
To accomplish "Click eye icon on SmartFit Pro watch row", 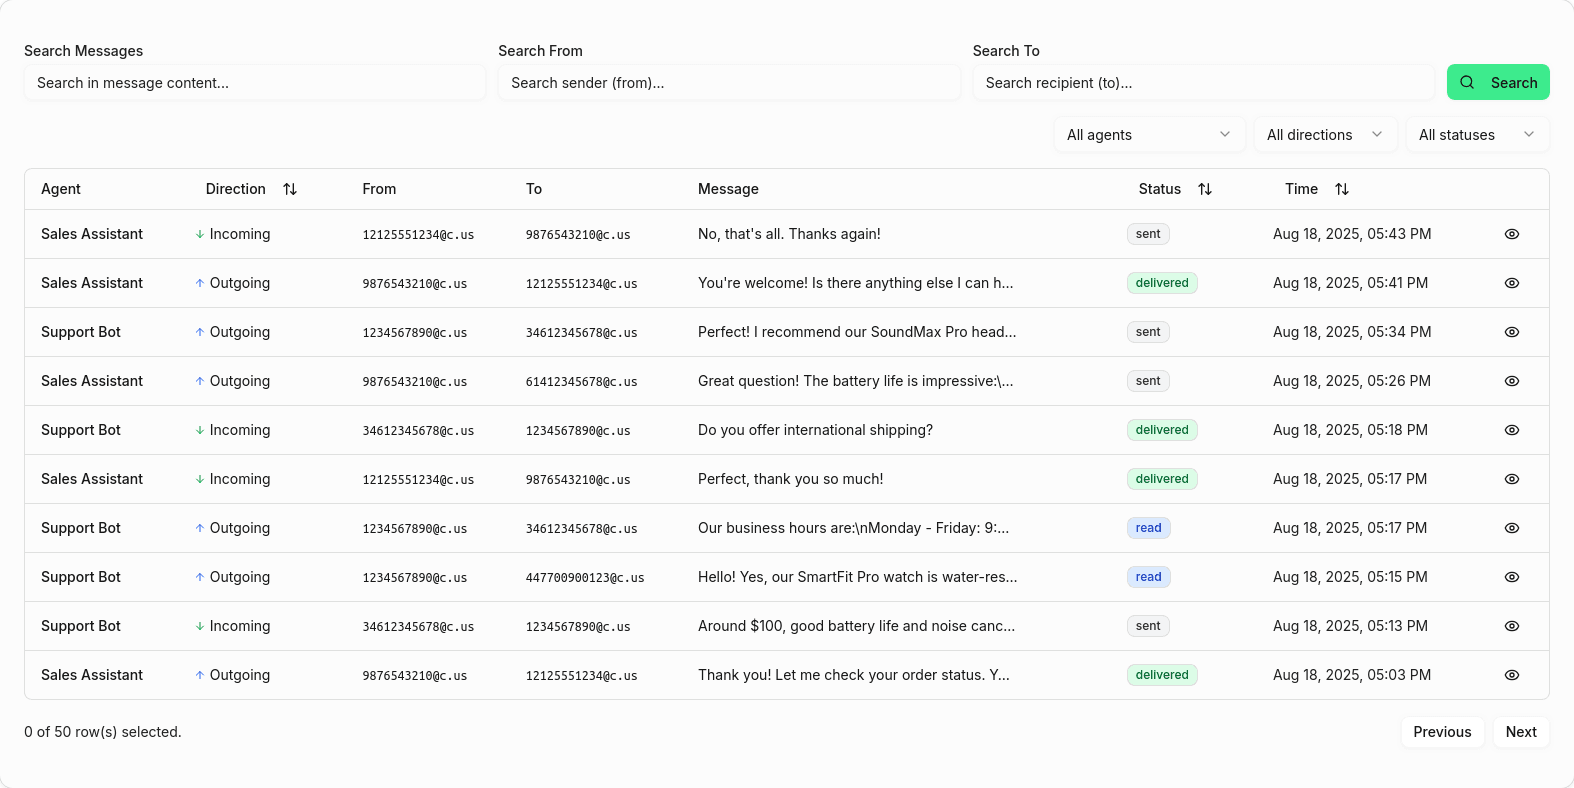I will (x=1511, y=577).
